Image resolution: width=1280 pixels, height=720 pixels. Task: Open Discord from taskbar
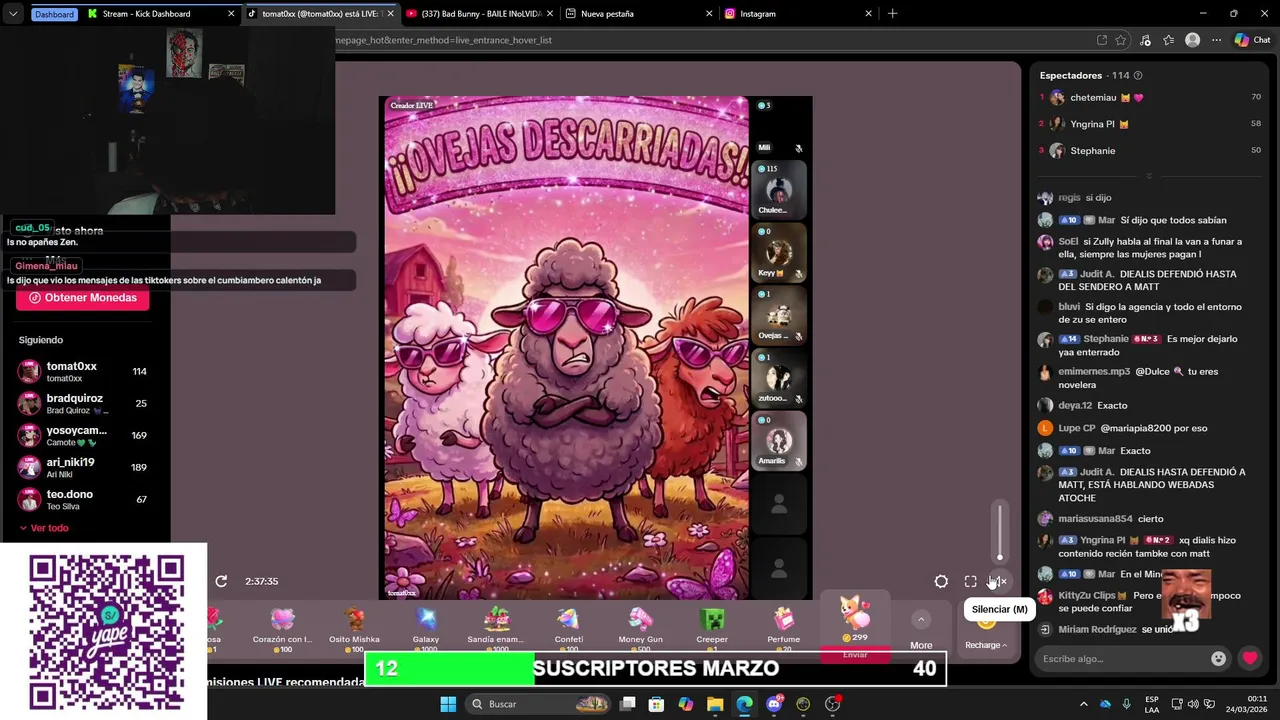(x=774, y=704)
